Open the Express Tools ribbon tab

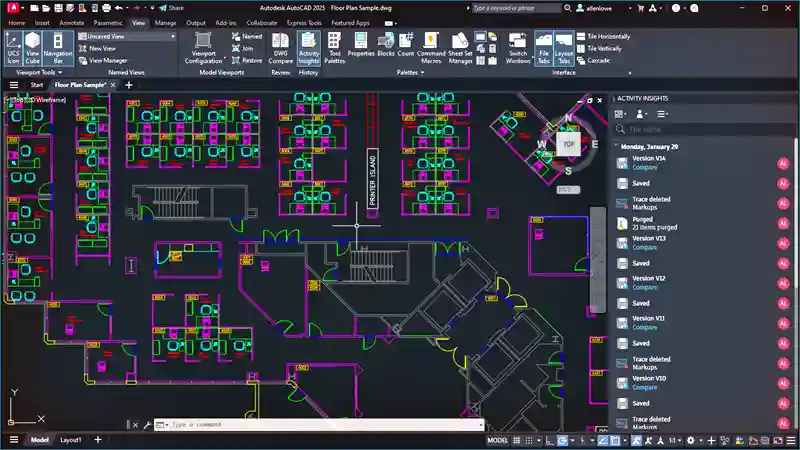coord(304,23)
